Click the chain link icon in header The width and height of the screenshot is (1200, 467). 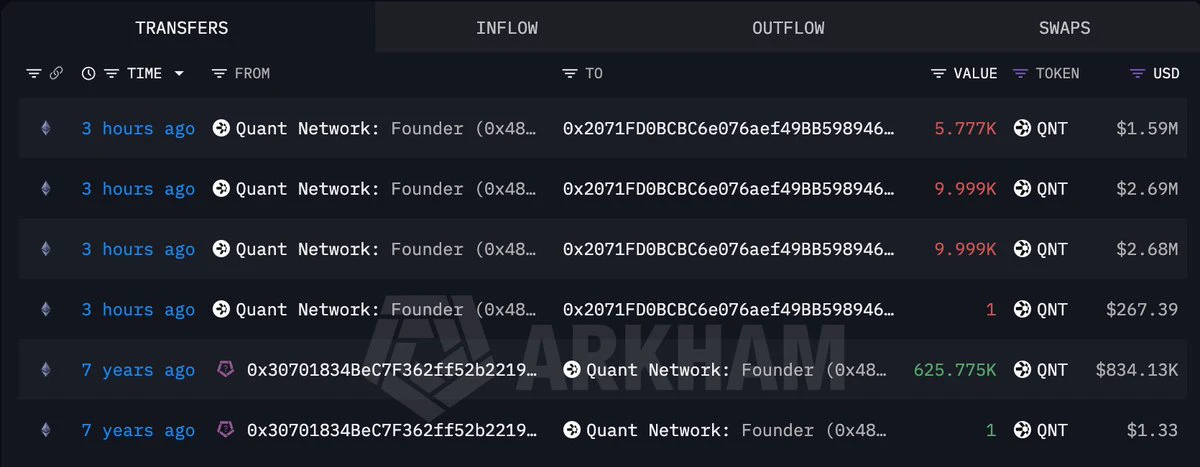click(x=56, y=73)
